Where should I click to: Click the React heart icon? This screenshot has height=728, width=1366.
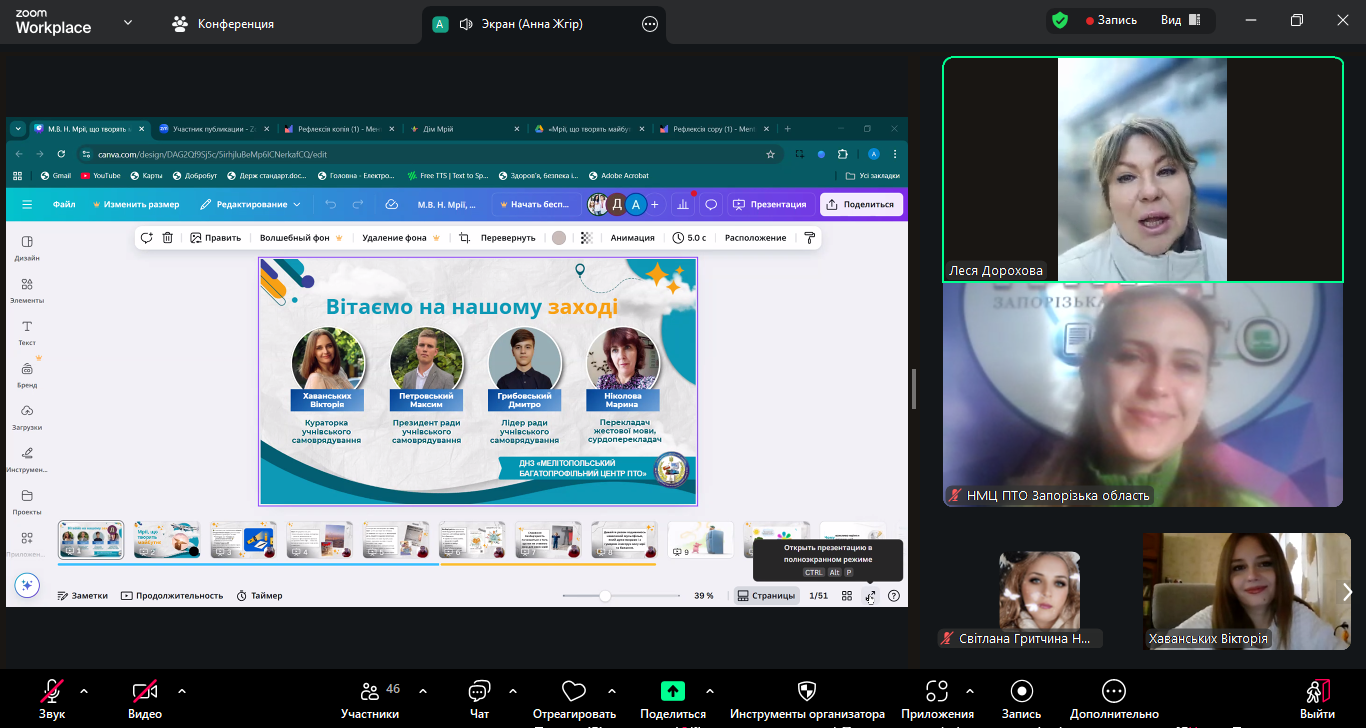point(574,691)
